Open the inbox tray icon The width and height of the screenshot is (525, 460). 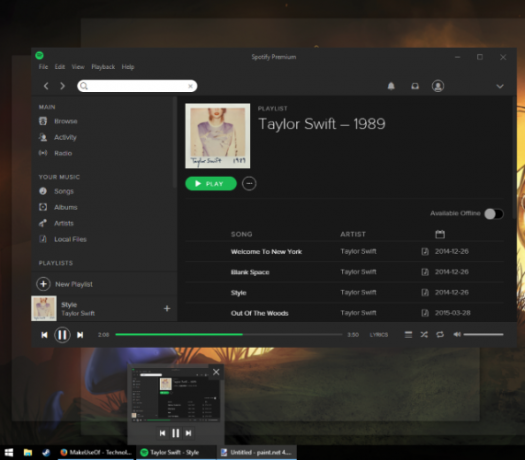[x=415, y=86]
